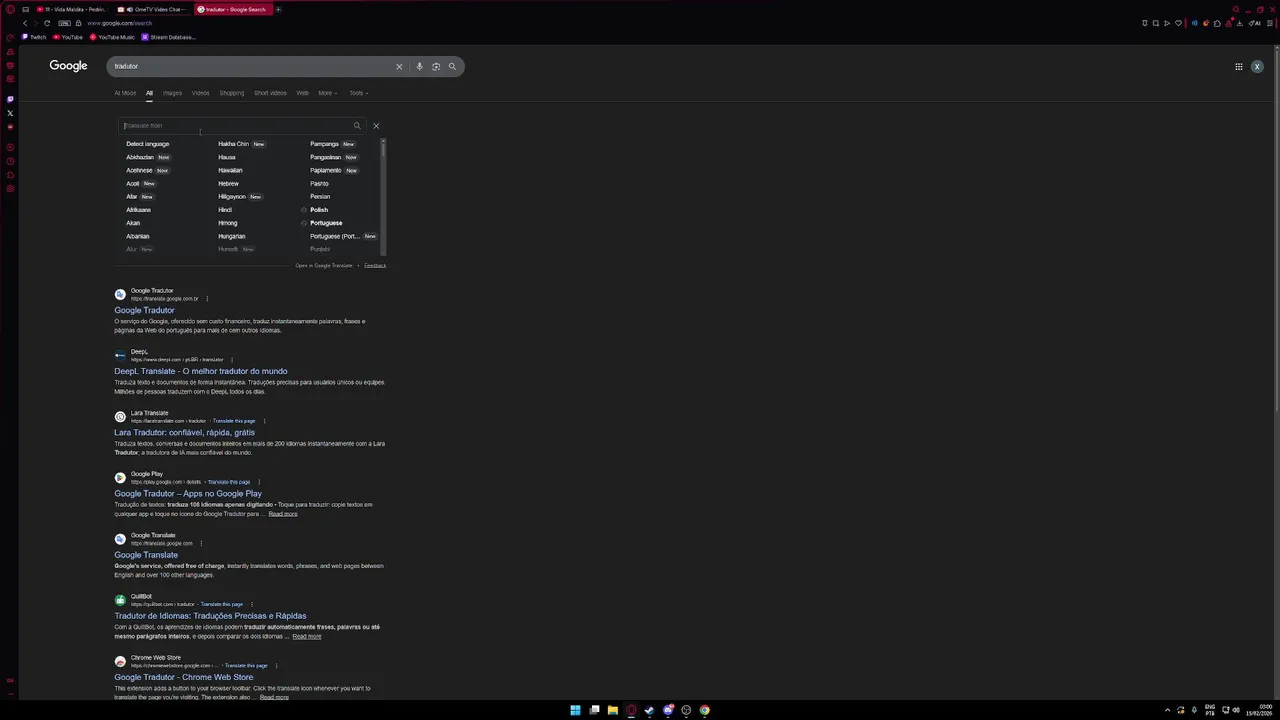The width and height of the screenshot is (1280, 720).
Task: Open Twitch in Opera sidebar
Action: click(x=10, y=99)
